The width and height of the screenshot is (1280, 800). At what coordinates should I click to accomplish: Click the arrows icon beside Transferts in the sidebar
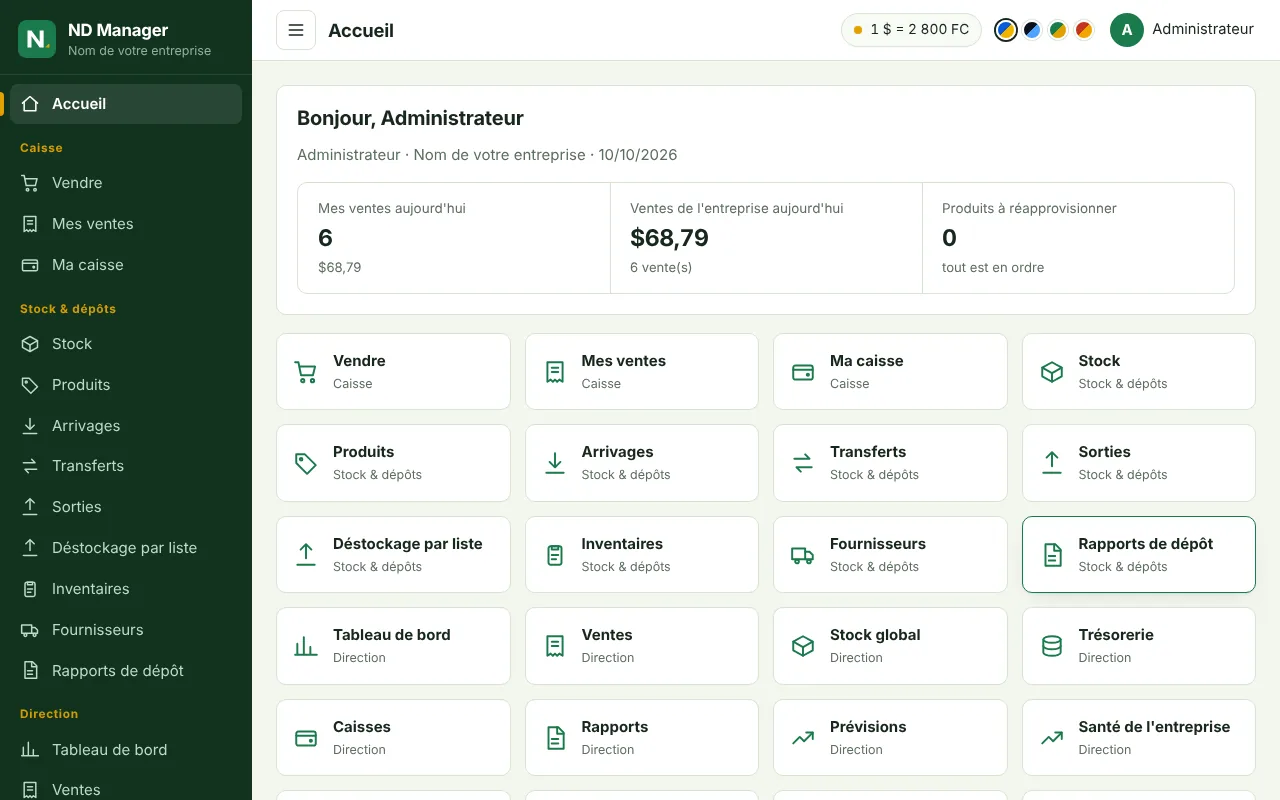(x=30, y=466)
